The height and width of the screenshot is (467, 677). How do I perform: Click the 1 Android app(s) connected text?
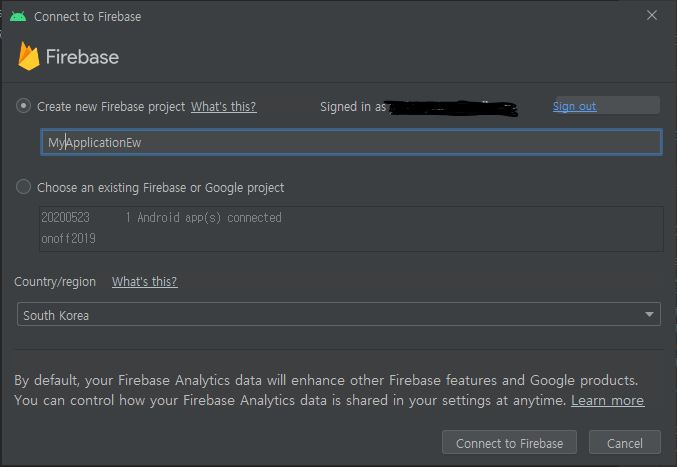point(203,218)
